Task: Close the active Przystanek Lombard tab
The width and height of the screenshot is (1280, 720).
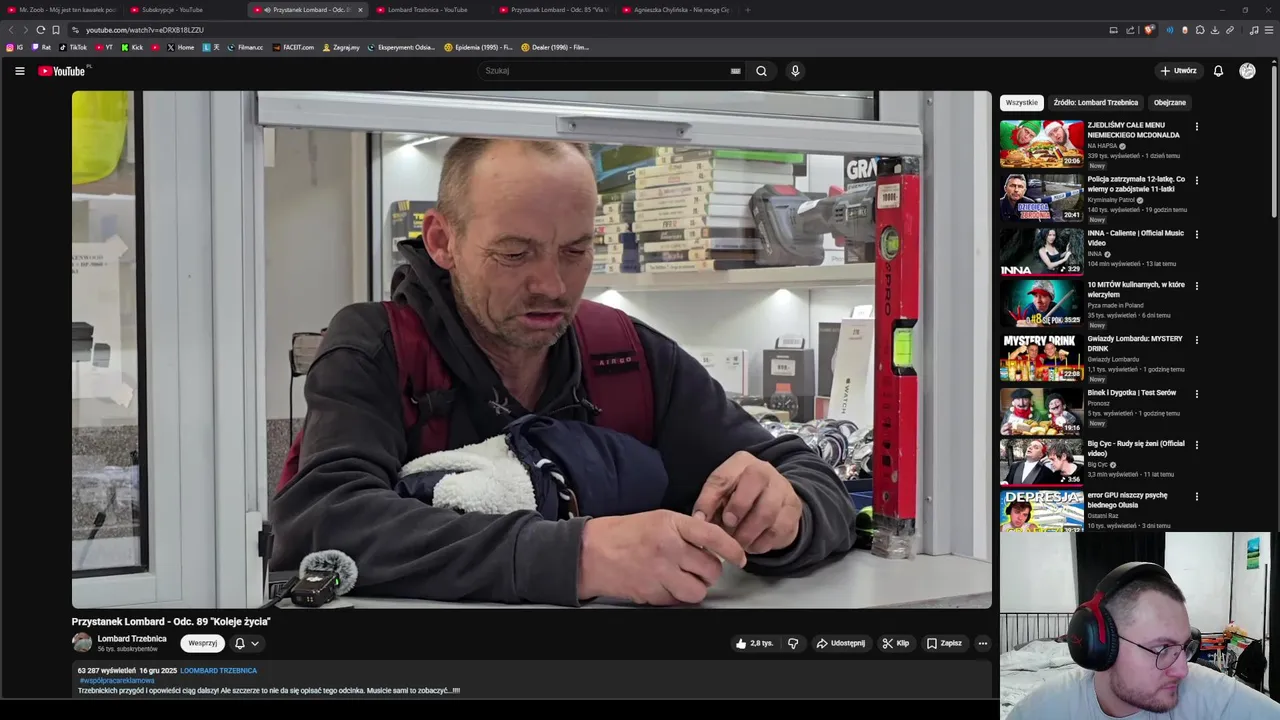Action: (360, 10)
